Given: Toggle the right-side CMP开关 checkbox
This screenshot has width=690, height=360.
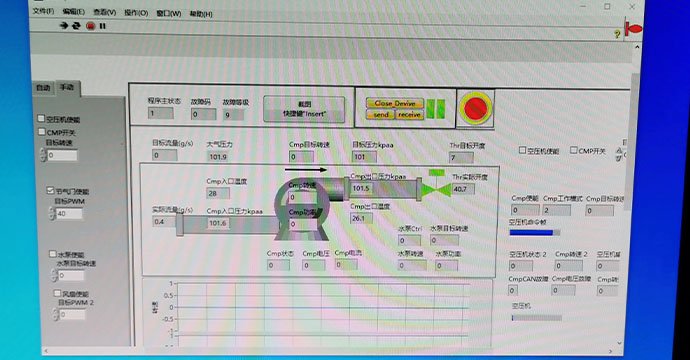Looking at the screenshot, I should point(573,150).
